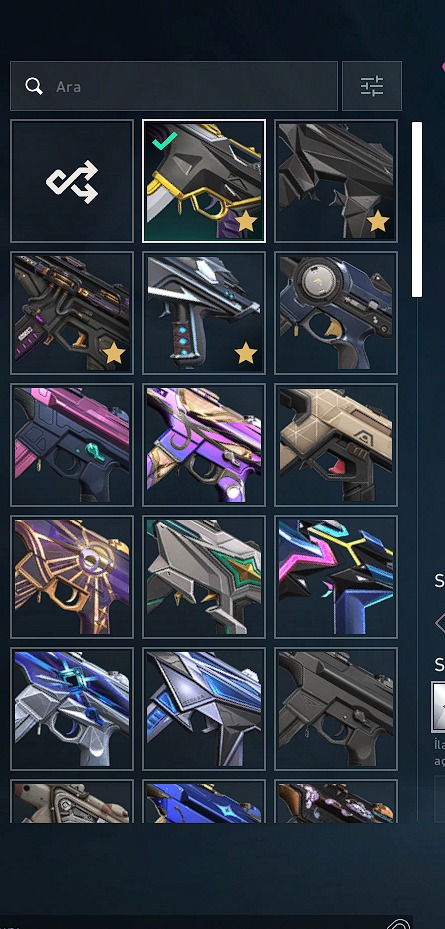Click the magnifier search icon
The image size is (445, 929).
pos(34,87)
